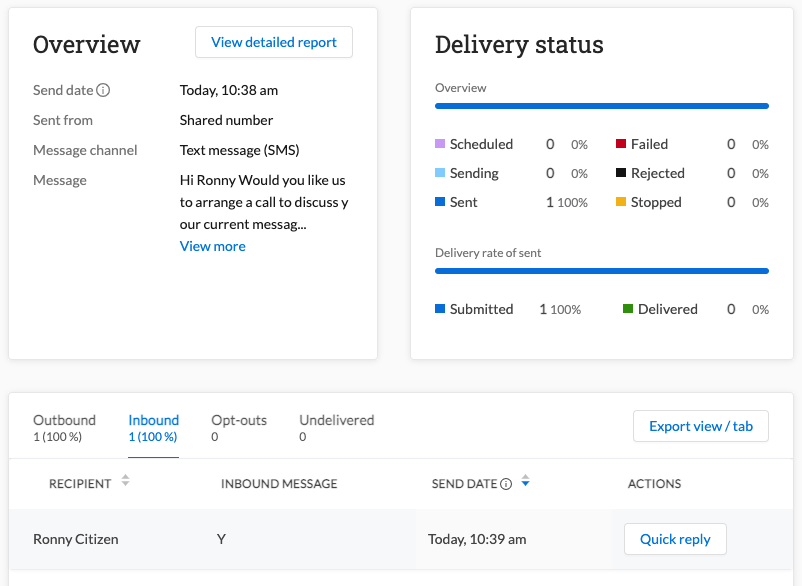
Task: Sort the Inbound Message column
Action: [279, 483]
